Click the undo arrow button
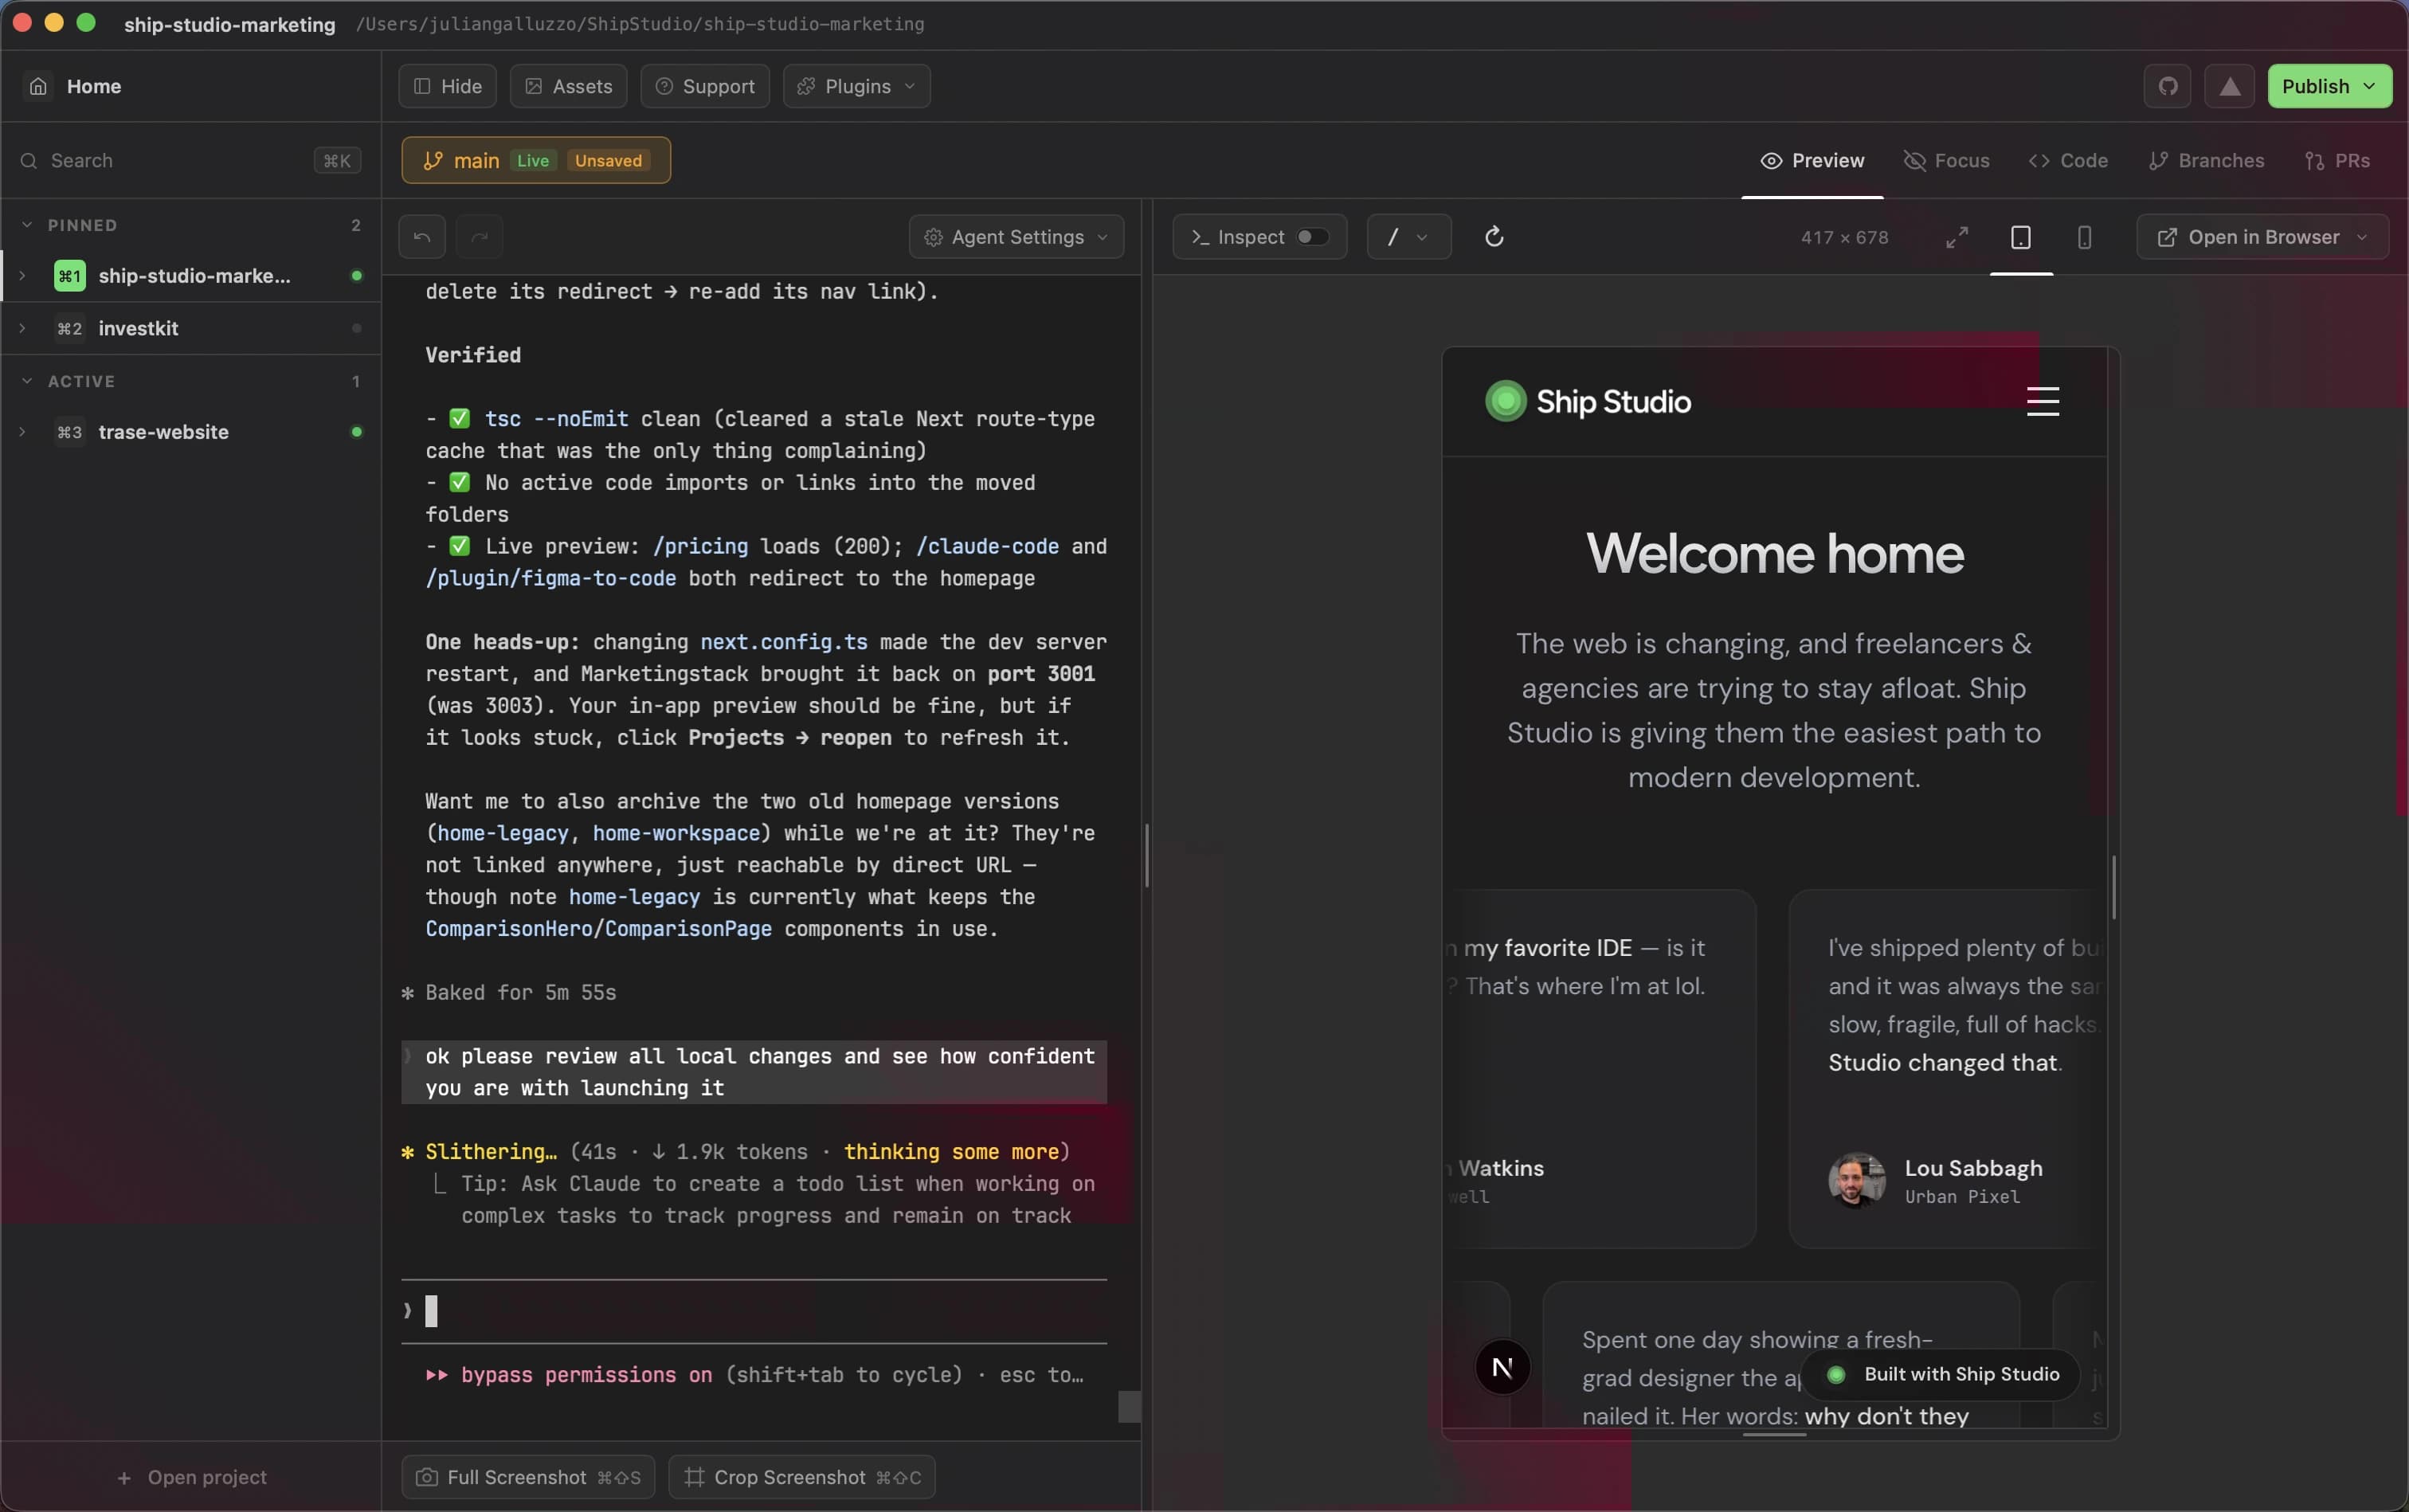The height and width of the screenshot is (1512, 2409). 422,237
